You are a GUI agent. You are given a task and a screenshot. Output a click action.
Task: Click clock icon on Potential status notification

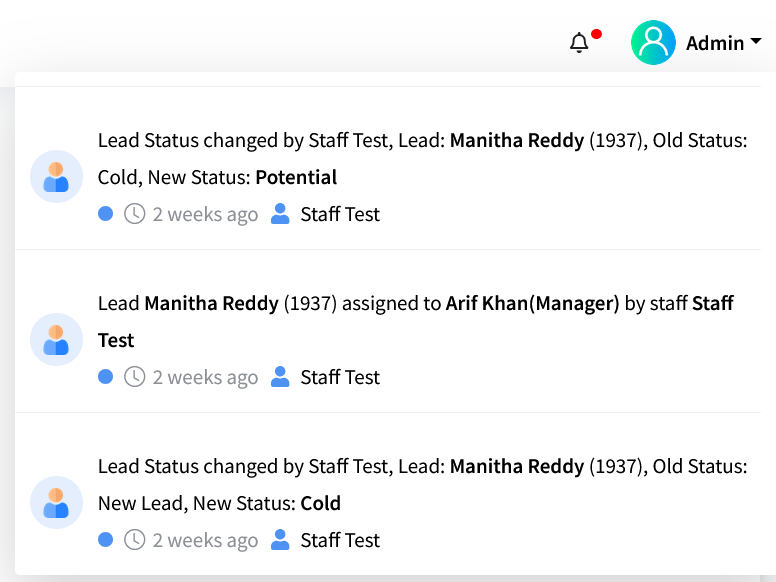tap(134, 214)
